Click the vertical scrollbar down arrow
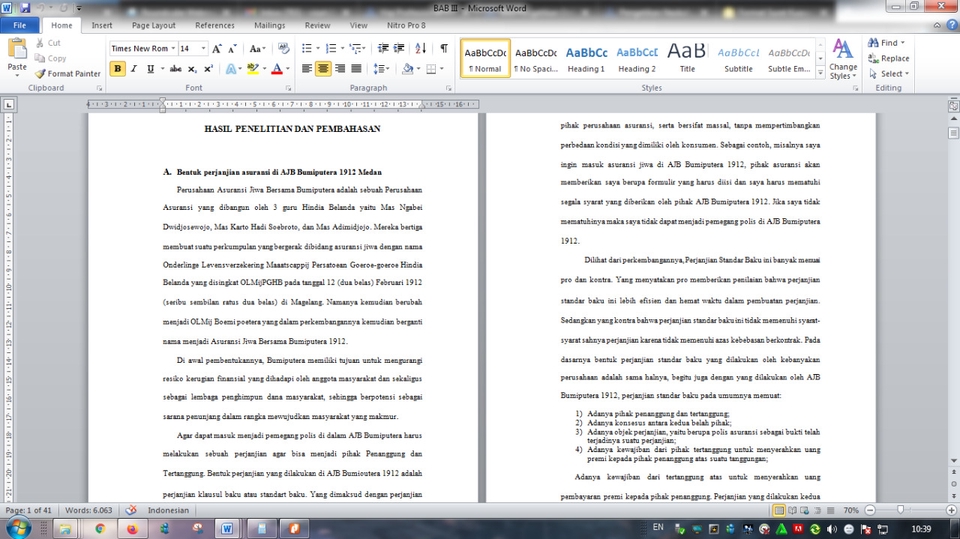This screenshot has height=539, width=960. 953,461
